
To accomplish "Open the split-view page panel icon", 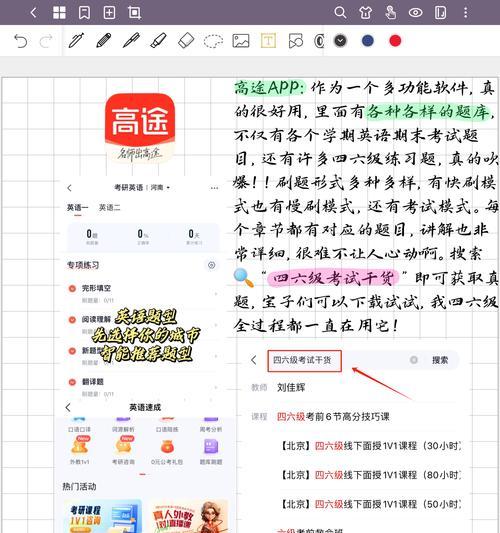I will pyautogui.click(x=441, y=13).
